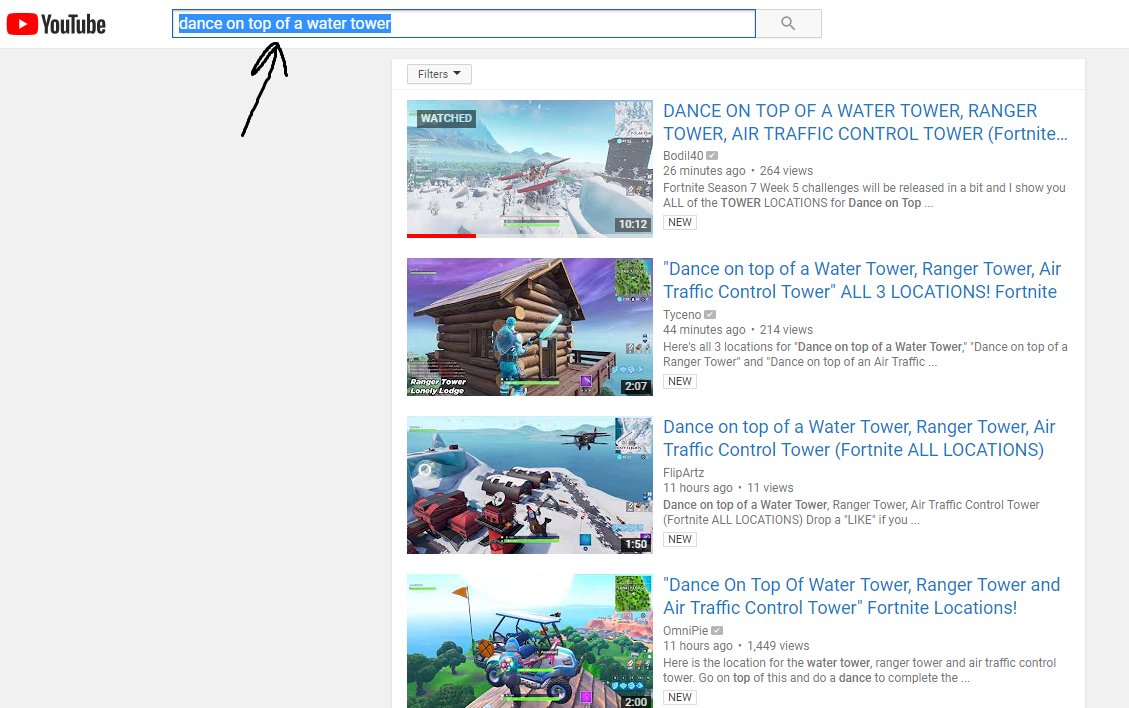
Task: Go to Bodil40 channel
Action: 683,156
